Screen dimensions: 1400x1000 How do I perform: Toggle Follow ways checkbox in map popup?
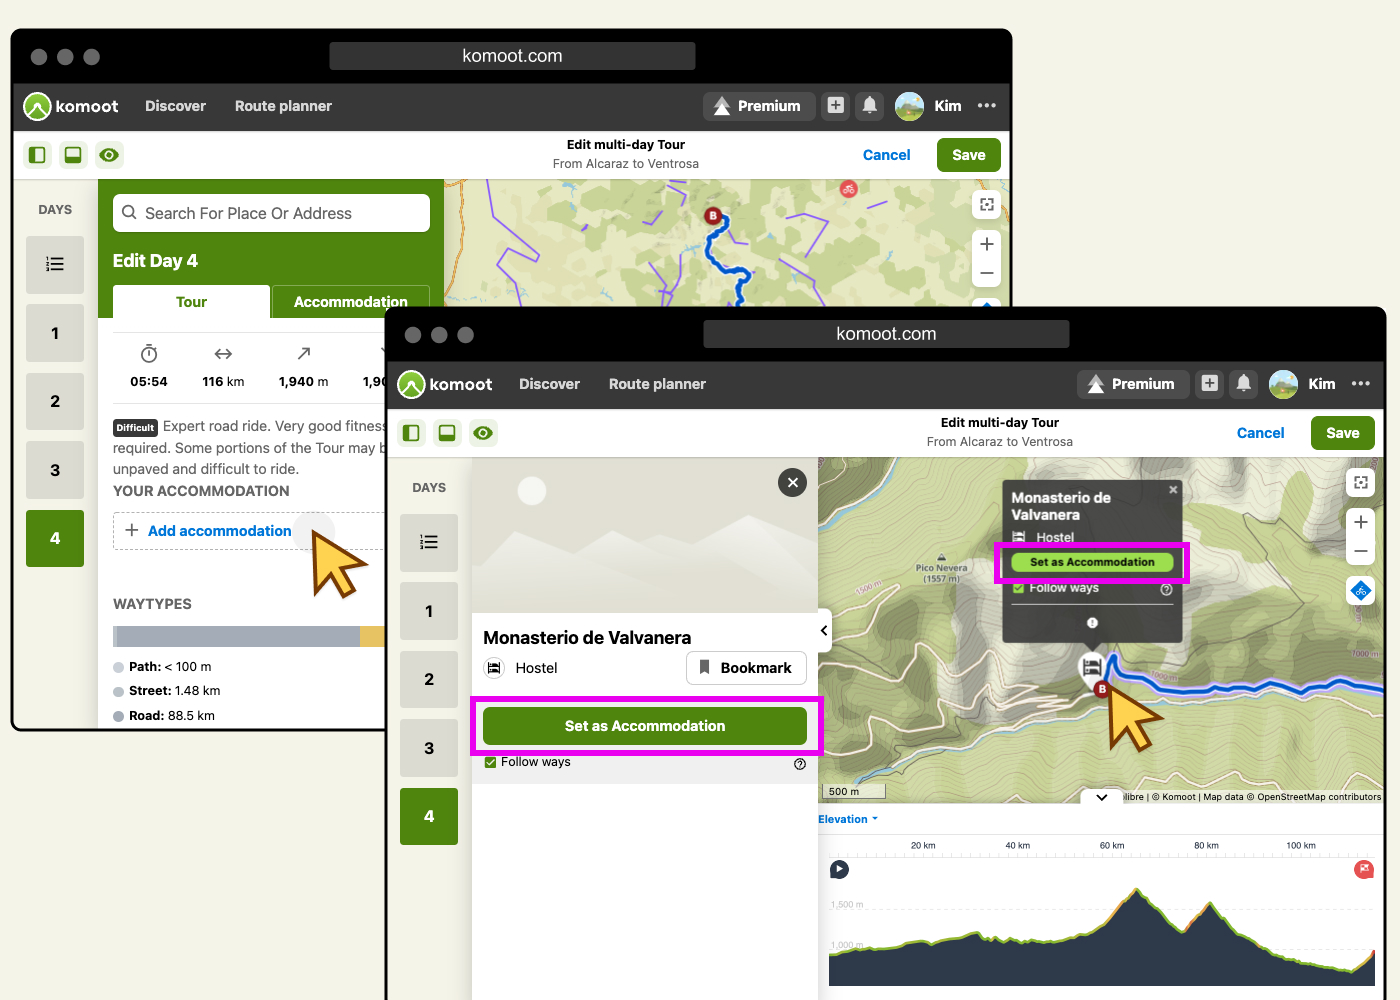1018,588
